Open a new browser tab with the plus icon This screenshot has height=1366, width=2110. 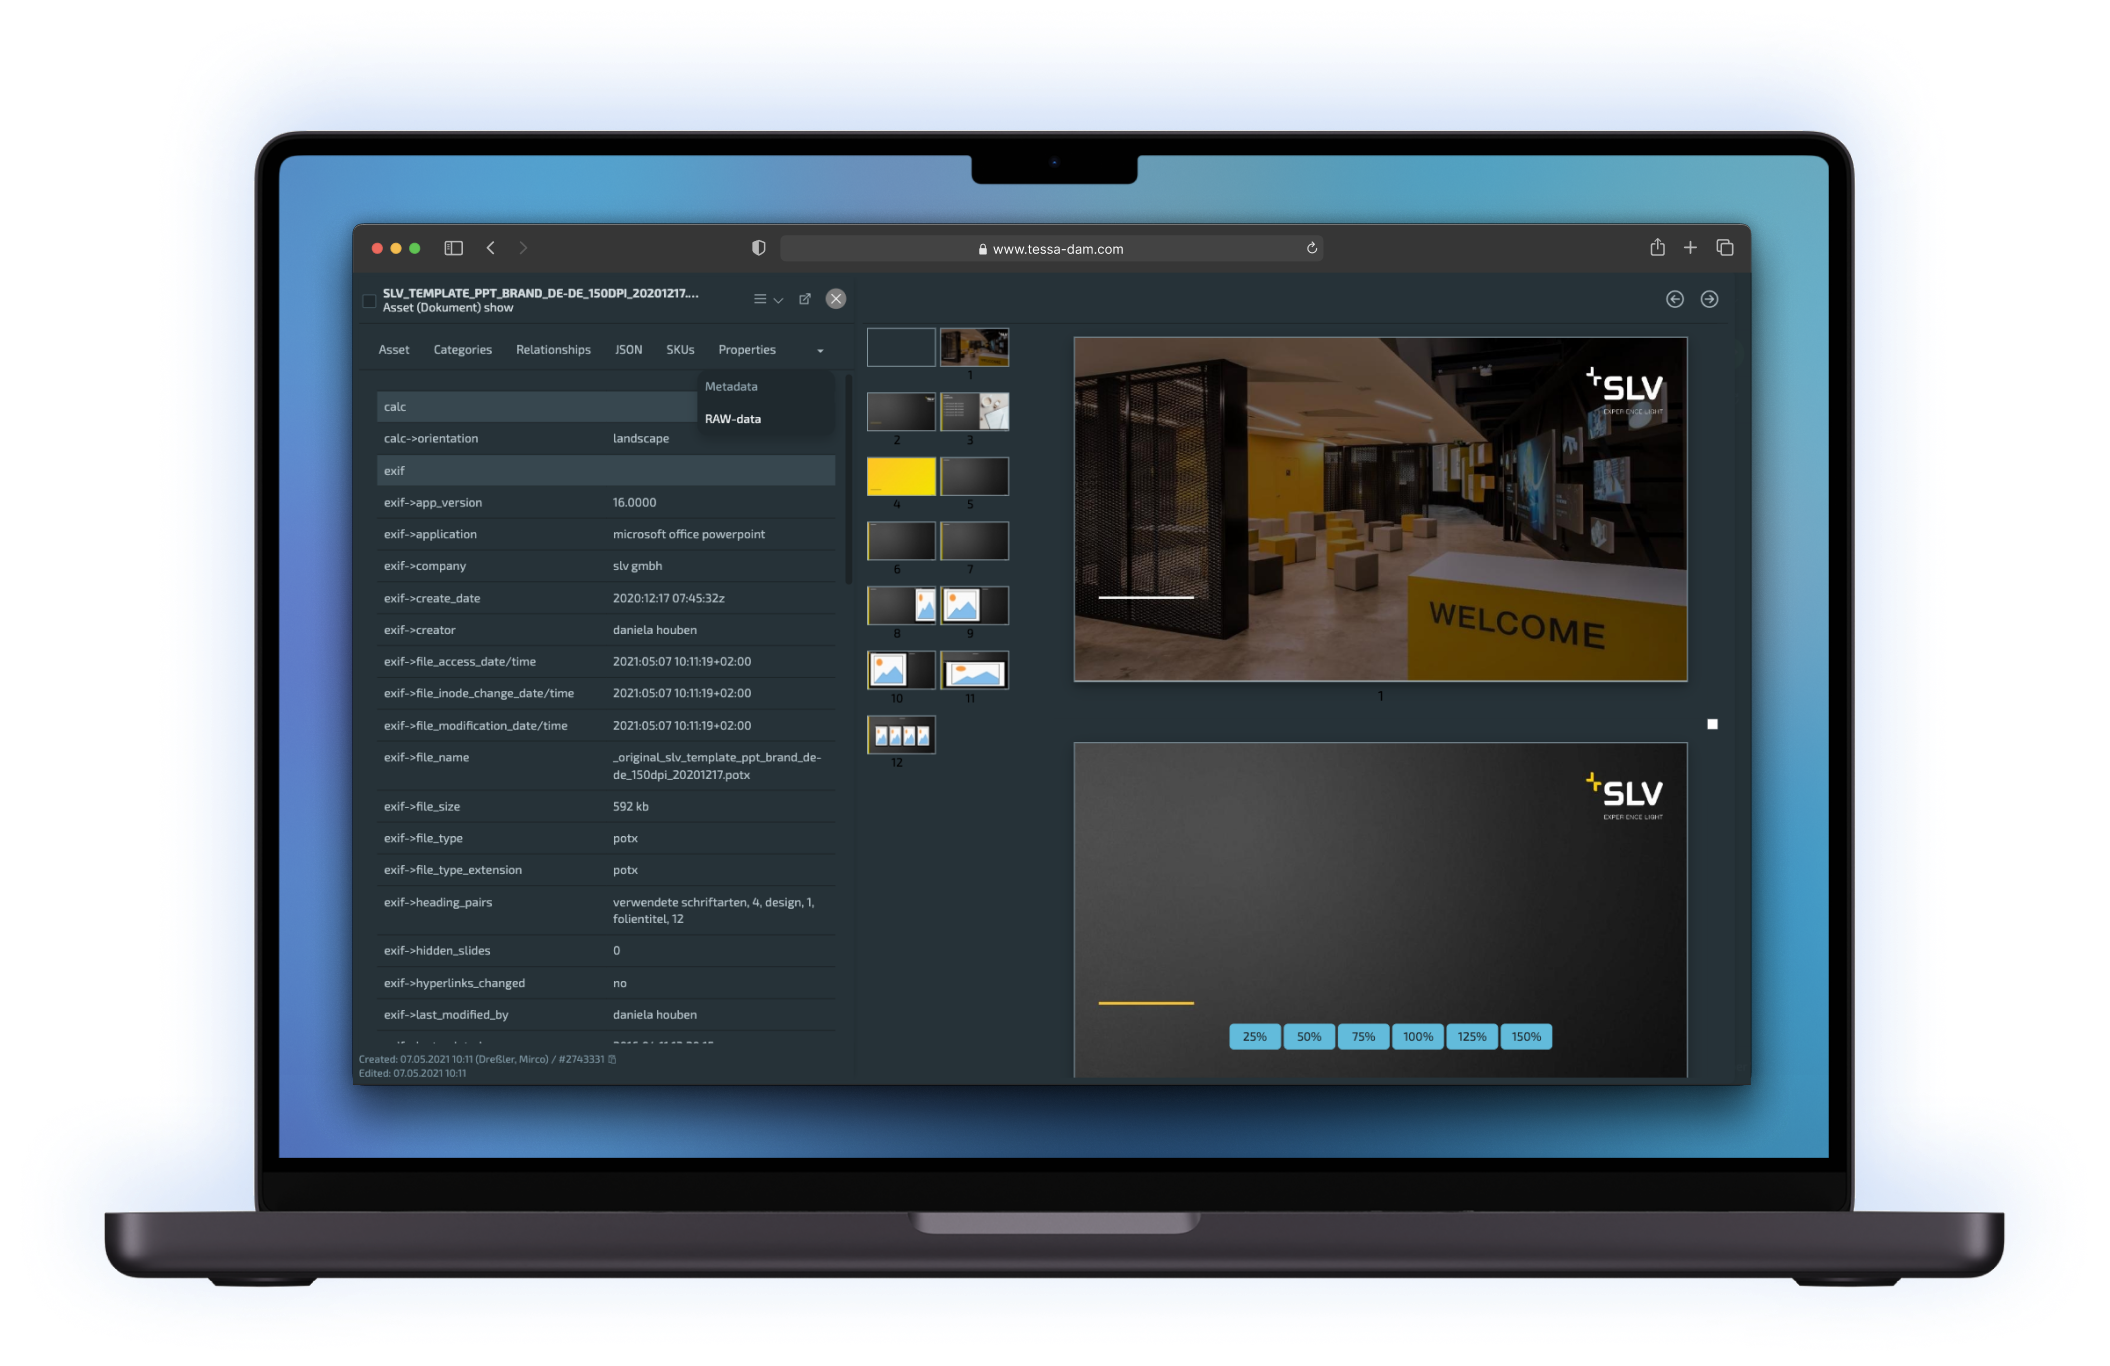pos(1691,247)
